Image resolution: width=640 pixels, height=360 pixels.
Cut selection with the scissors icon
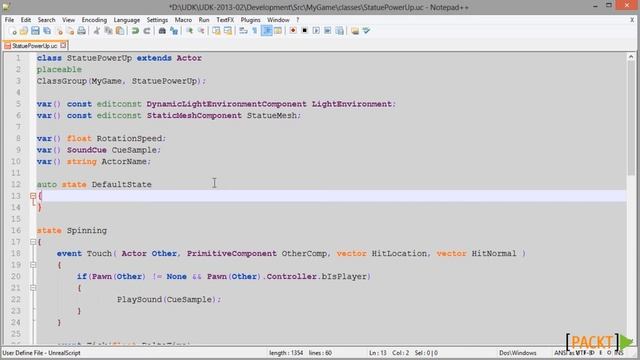point(97,31)
